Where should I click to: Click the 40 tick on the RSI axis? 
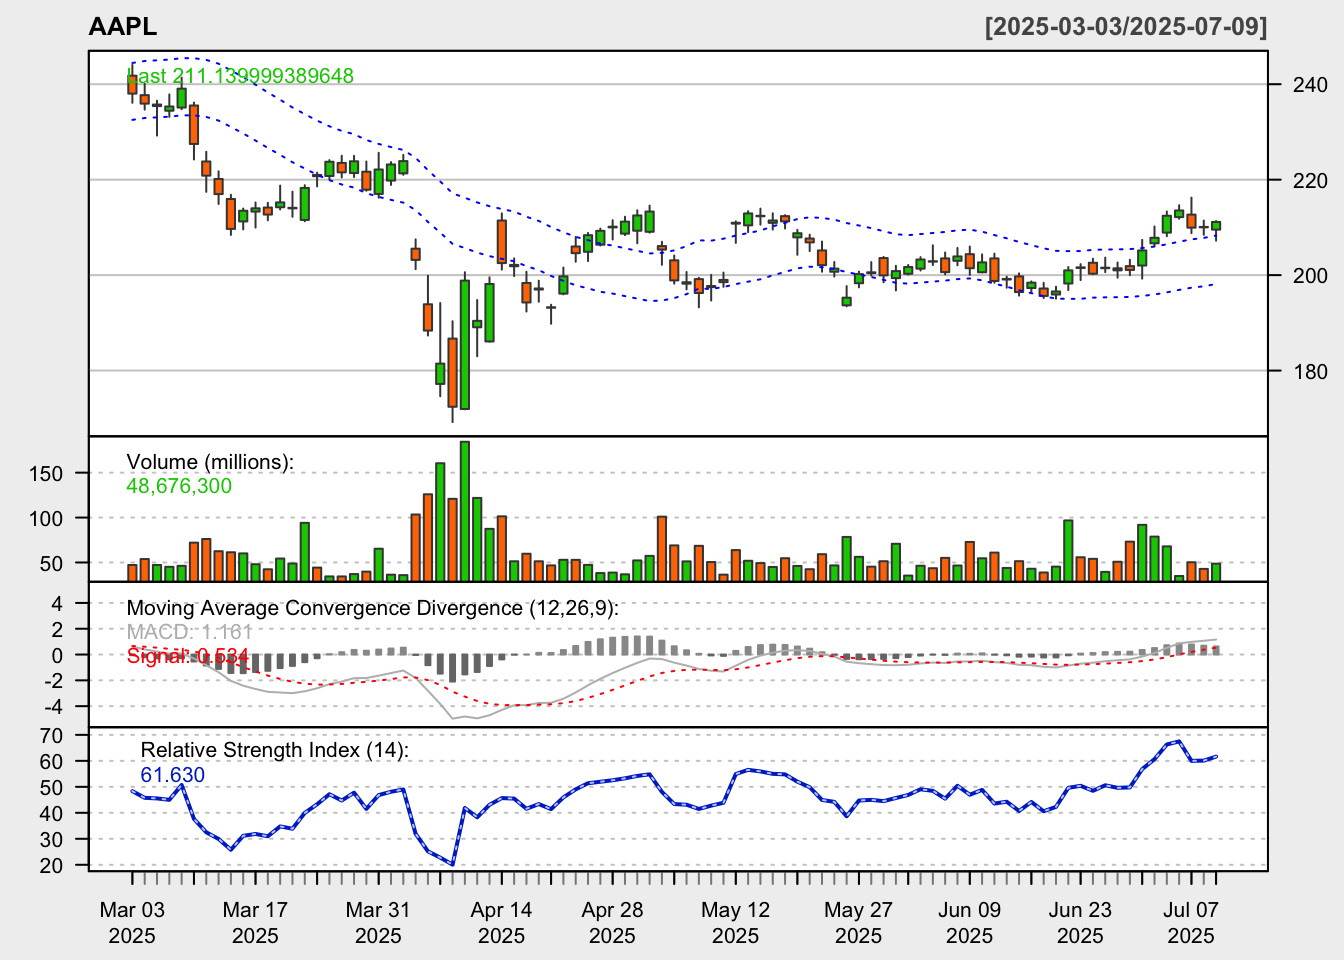tap(52, 814)
